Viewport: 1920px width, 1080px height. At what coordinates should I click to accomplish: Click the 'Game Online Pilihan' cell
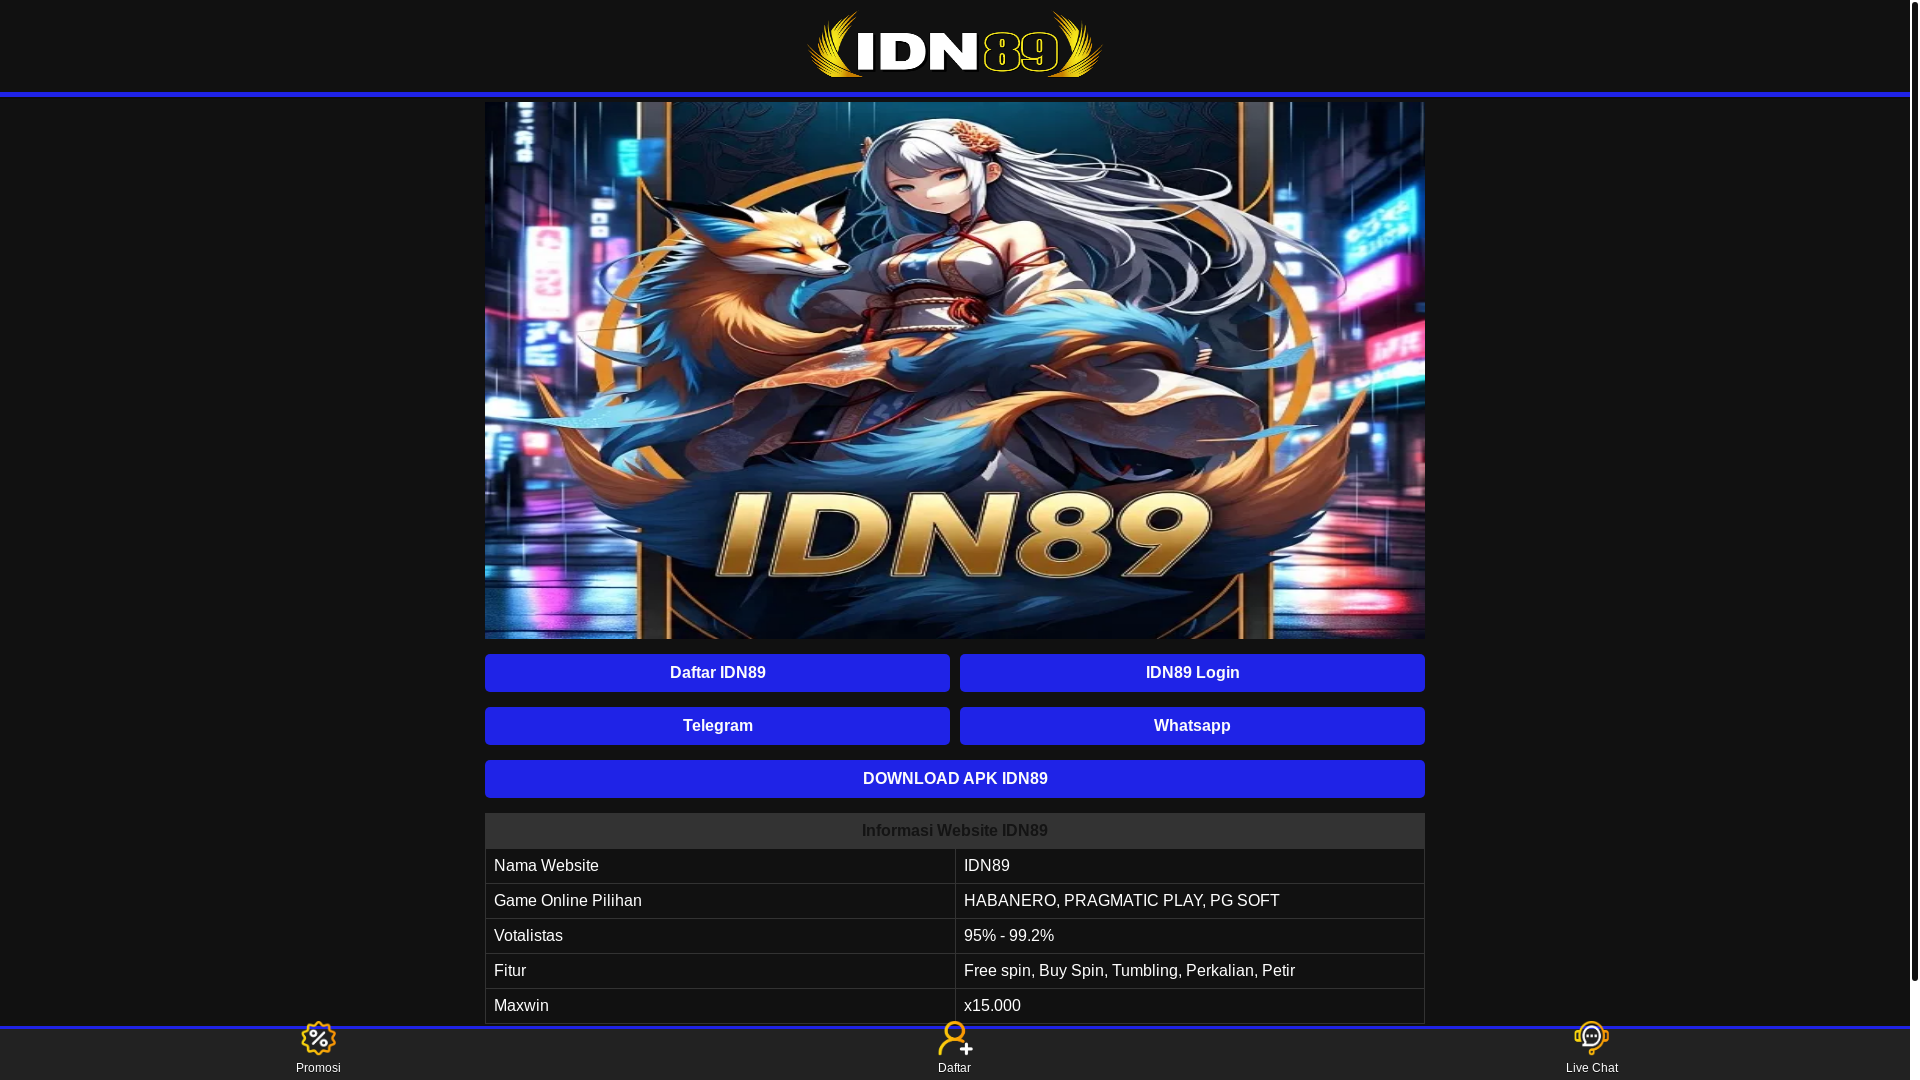720,901
